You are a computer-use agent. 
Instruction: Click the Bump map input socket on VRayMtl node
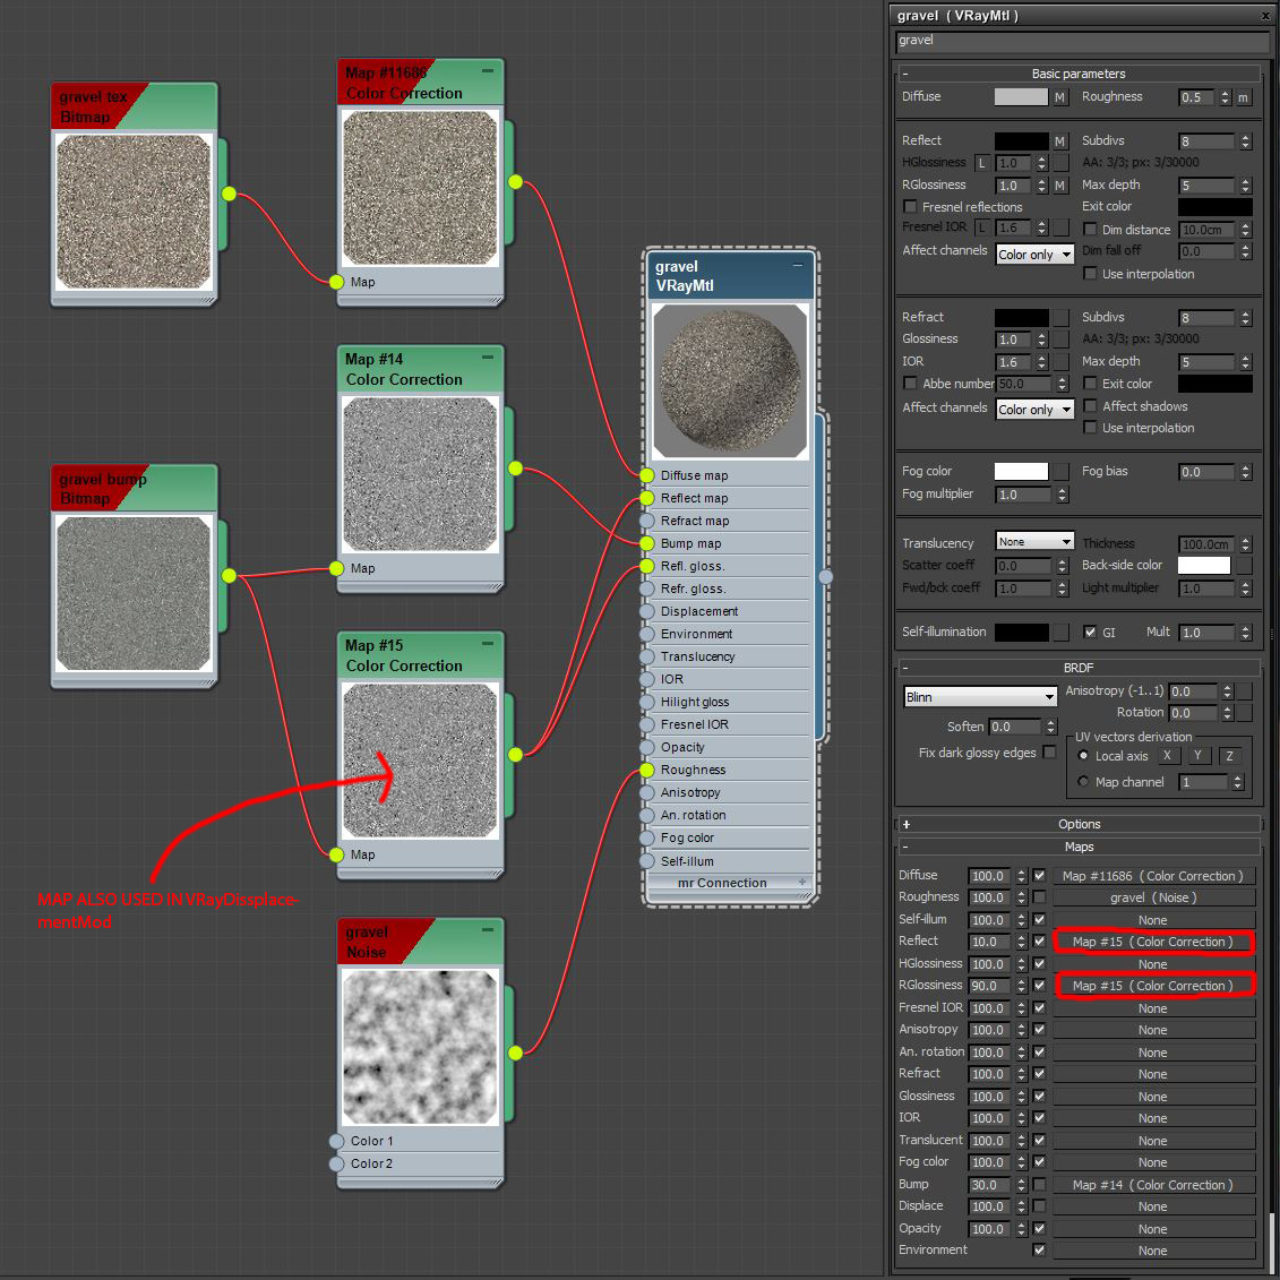pyautogui.click(x=647, y=543)
